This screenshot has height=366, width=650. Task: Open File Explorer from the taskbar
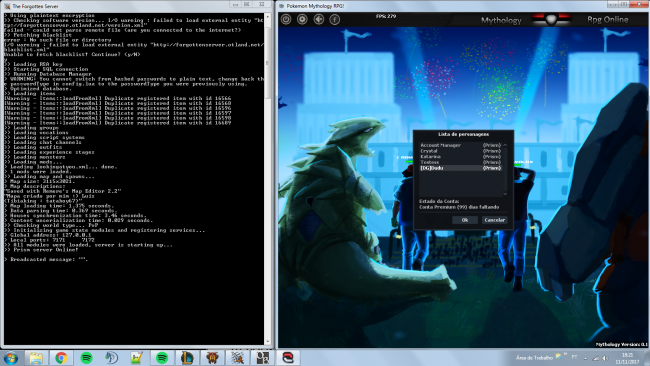(36, 358)
